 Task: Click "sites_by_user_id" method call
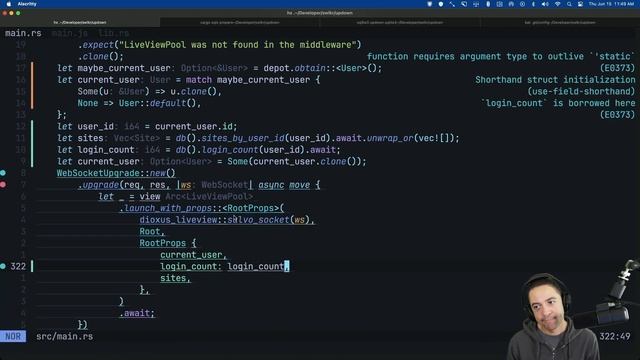click(243, 138)
